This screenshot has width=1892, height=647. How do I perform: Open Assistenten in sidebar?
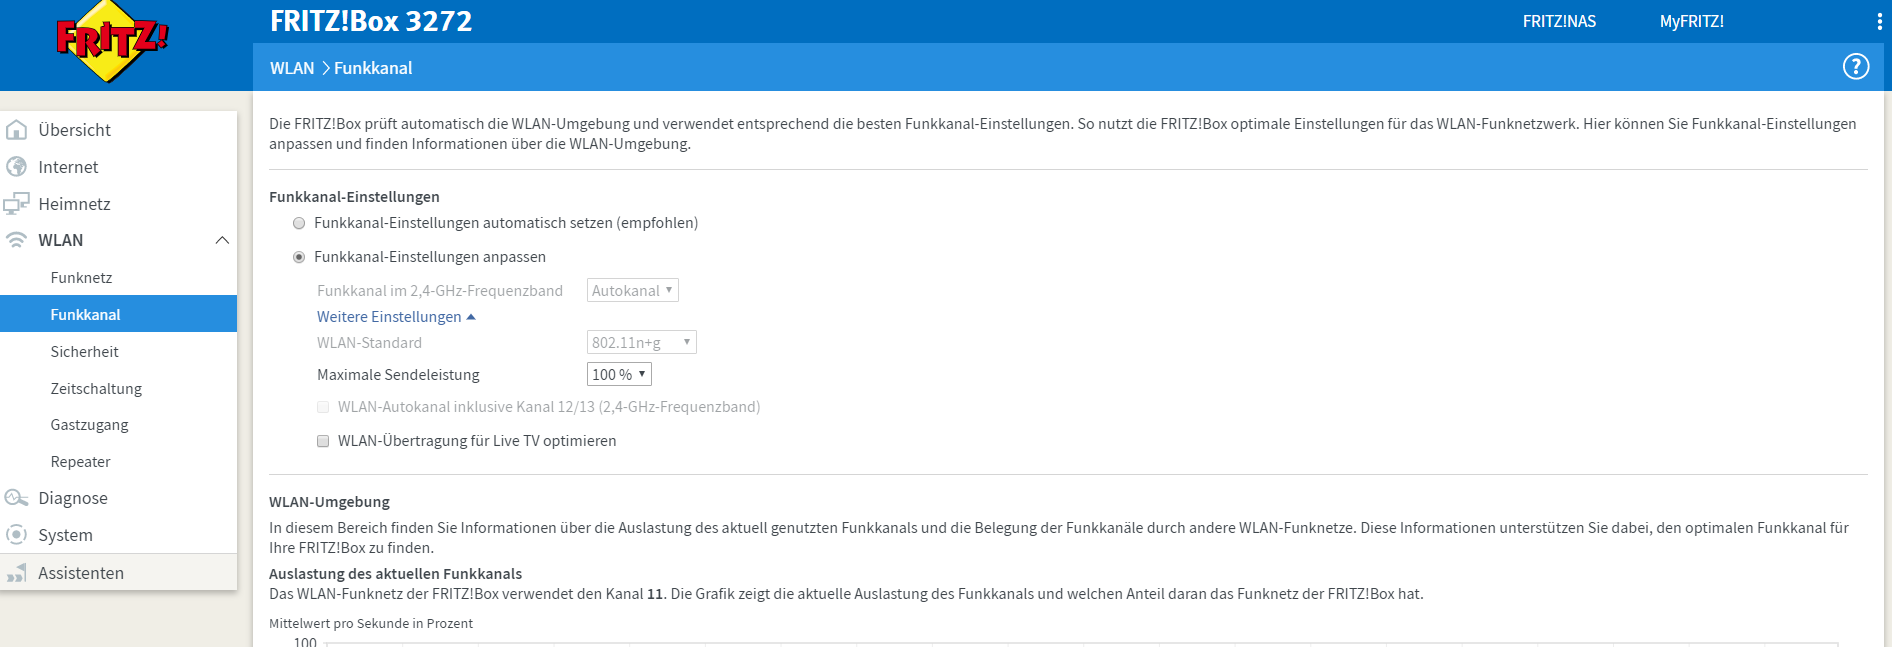coord(81,573)
